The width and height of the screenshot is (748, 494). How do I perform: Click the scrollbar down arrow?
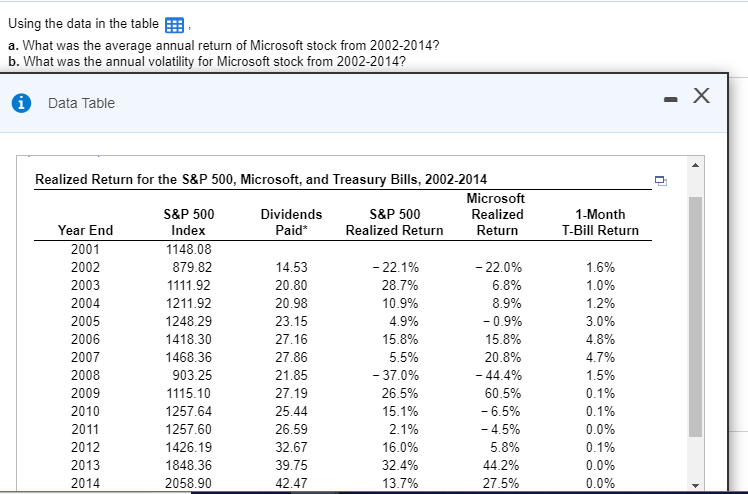pyautogui.click(x=695, y=485)
